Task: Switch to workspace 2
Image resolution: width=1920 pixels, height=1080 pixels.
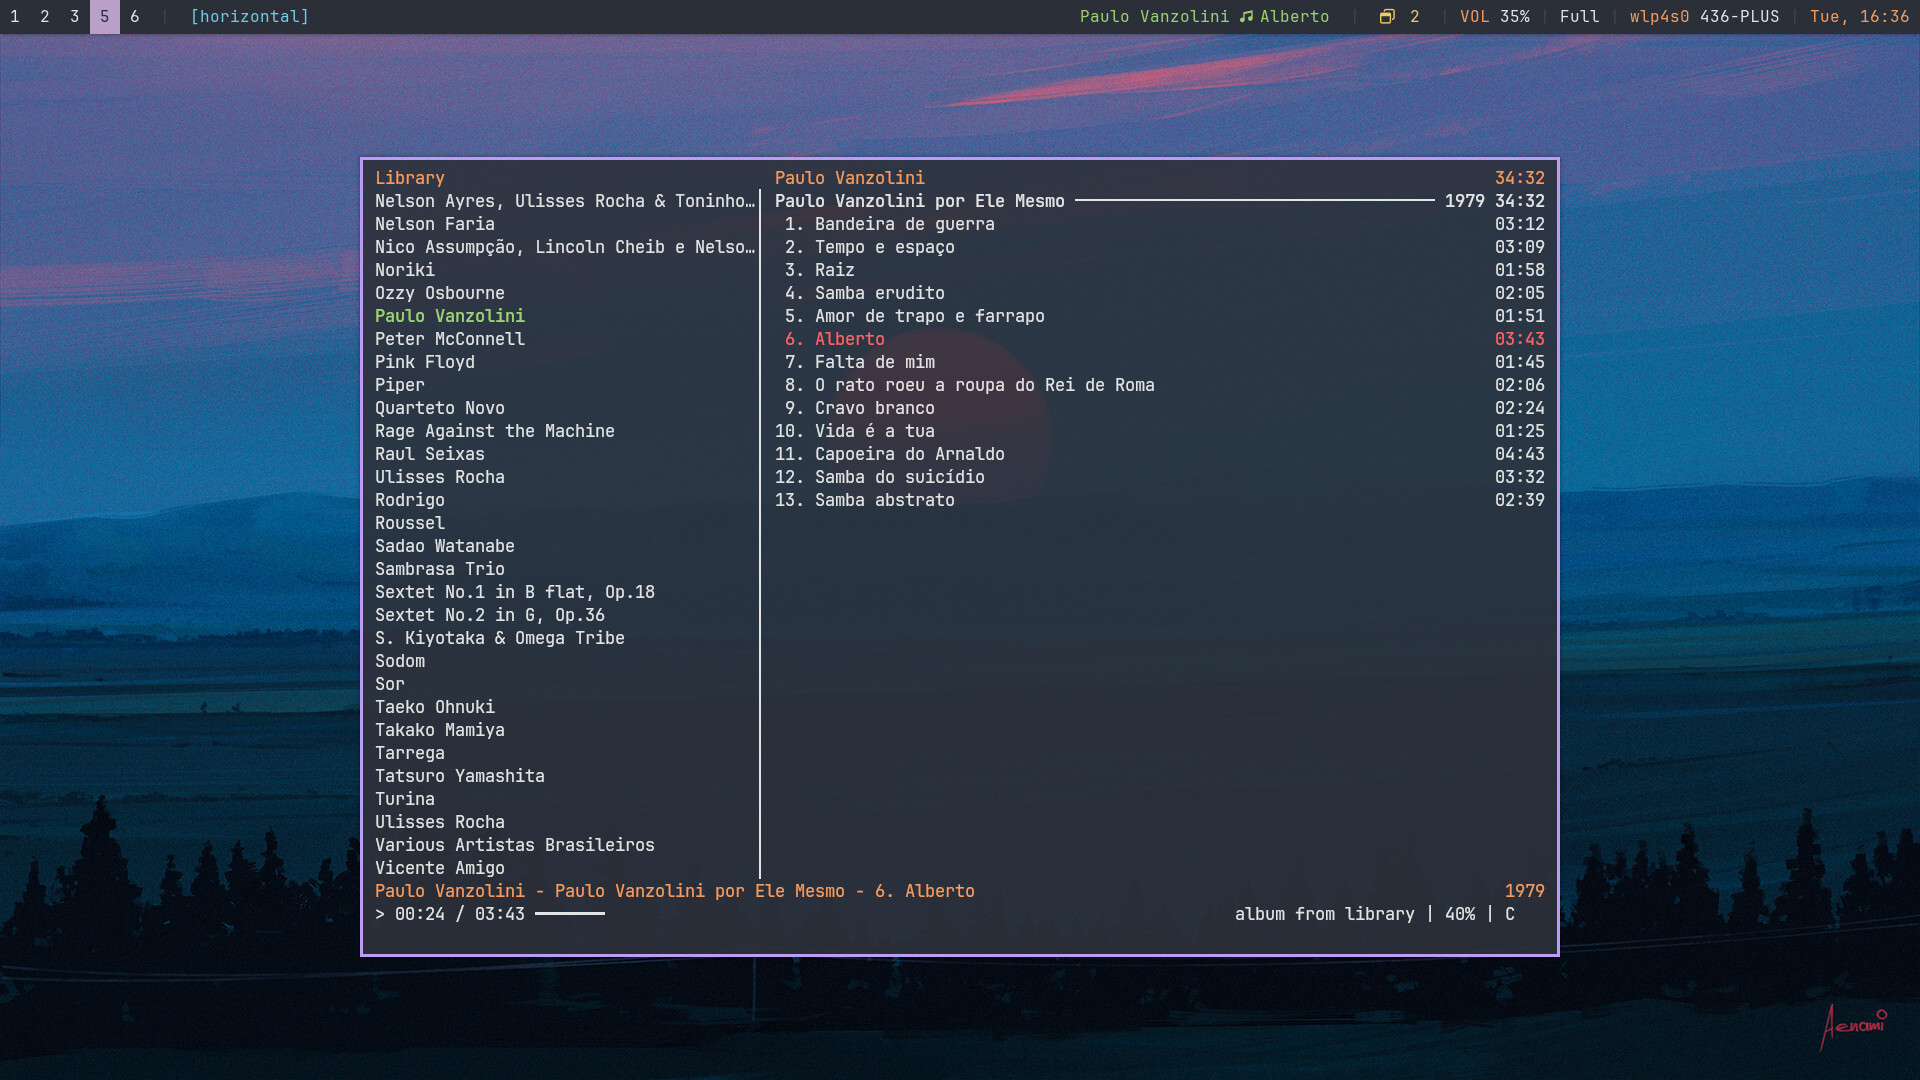Action: [45, 16]
